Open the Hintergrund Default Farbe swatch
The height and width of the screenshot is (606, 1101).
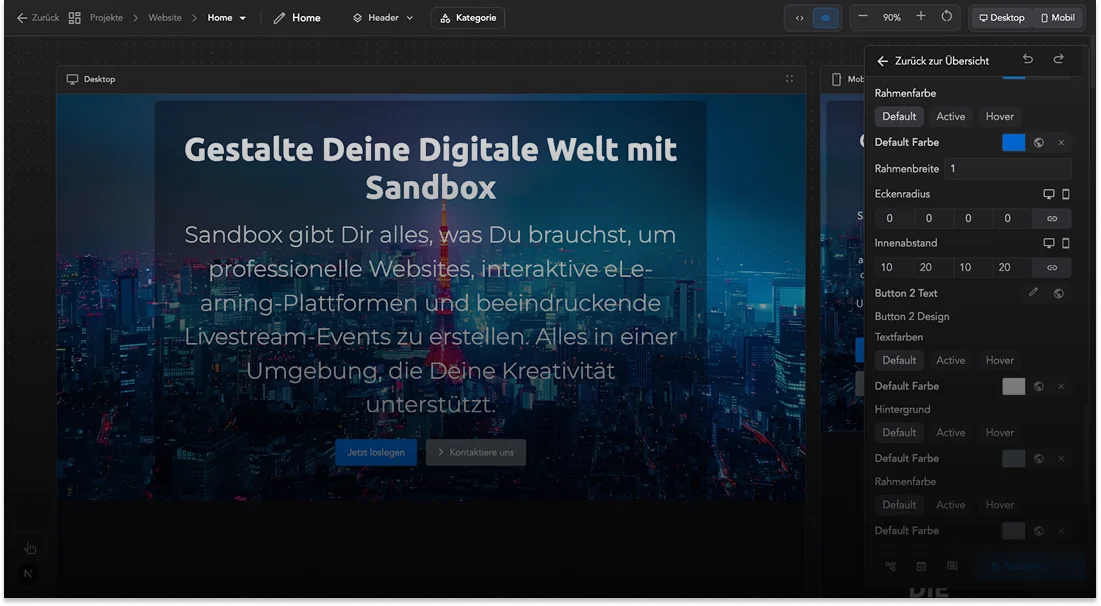(x=1013, y=459)
